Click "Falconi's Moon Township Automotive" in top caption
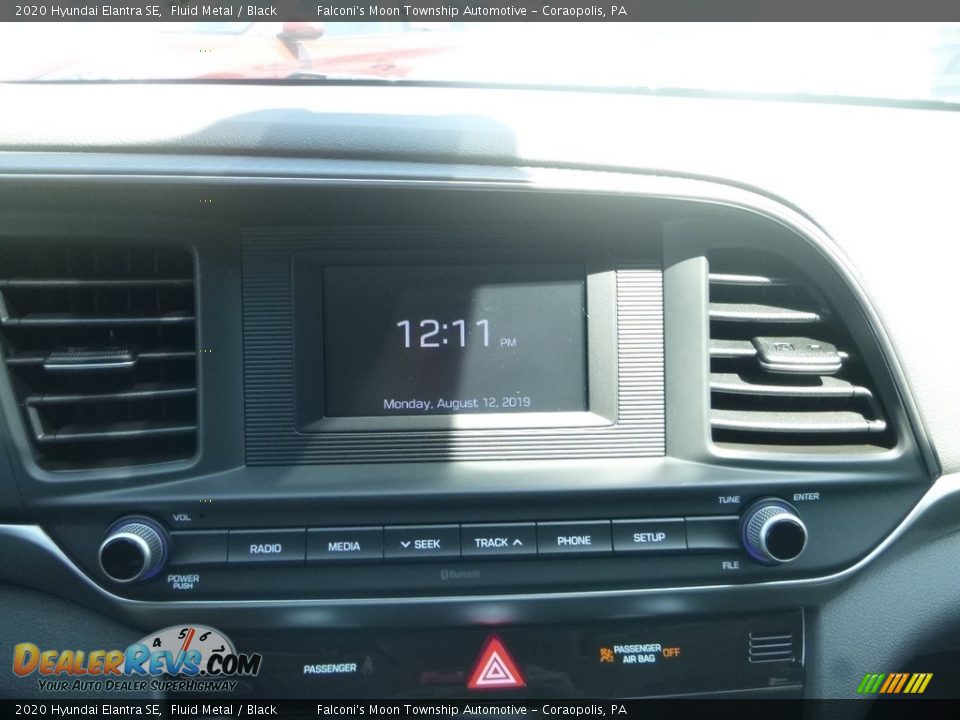The image size is (960, 720). point(421,10)
